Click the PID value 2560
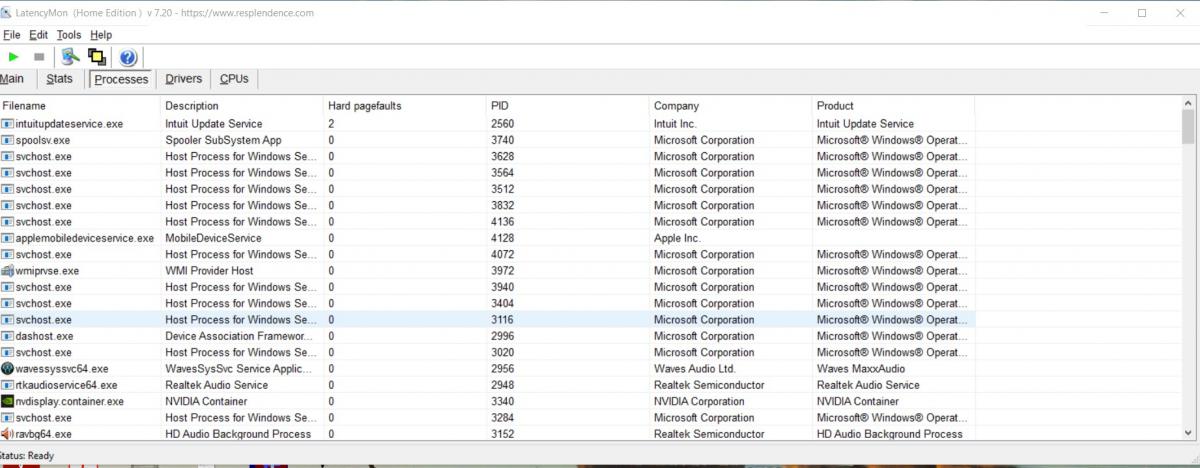 pos(503,124)
